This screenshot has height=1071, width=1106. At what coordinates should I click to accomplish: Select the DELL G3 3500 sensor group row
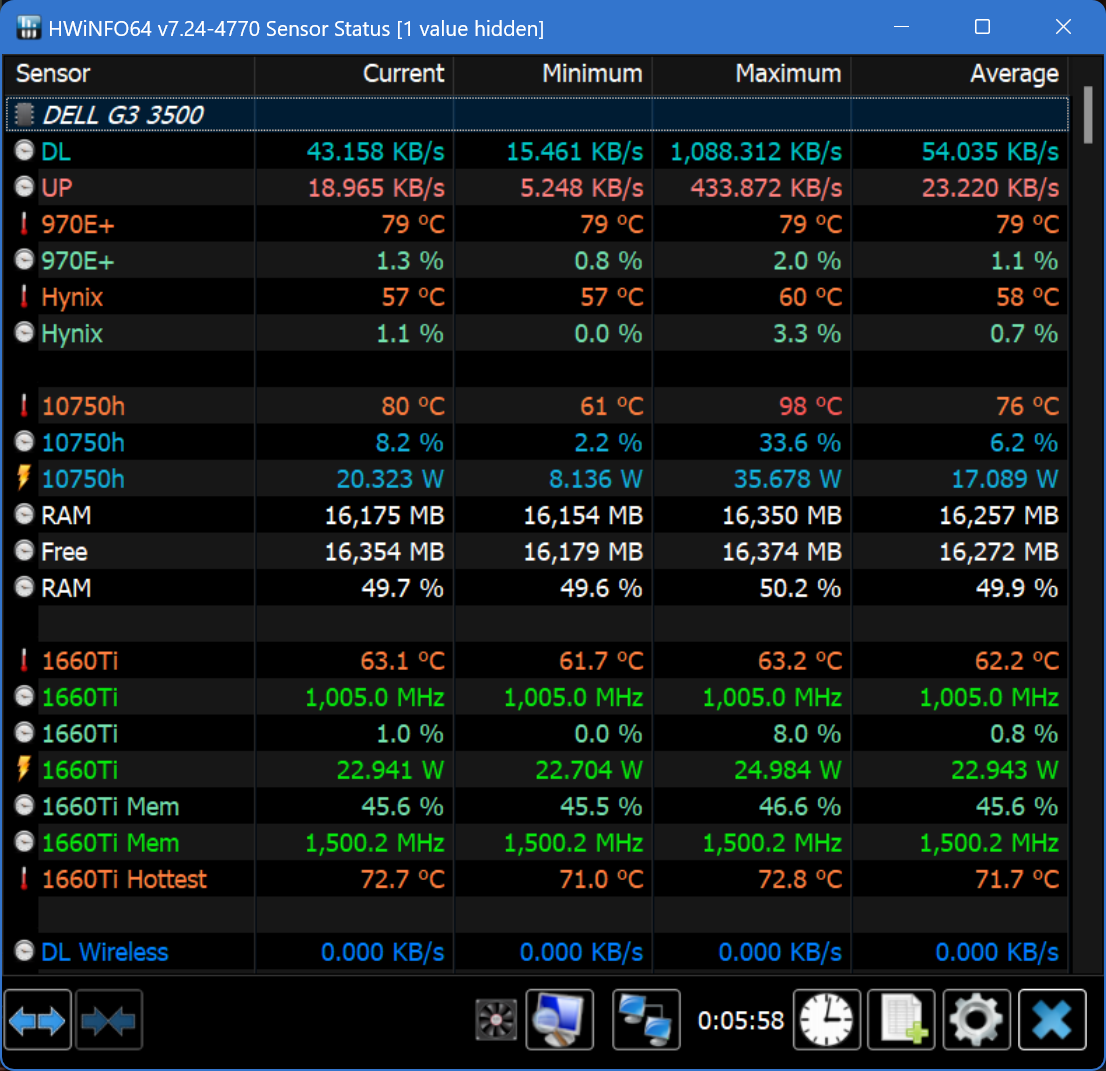pos(537,114)
